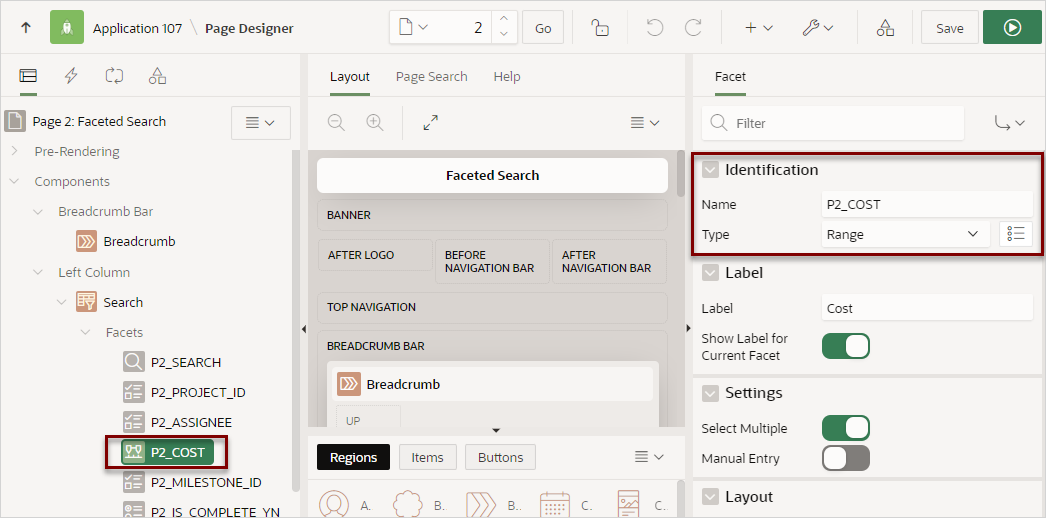Collapse the Identification section
The image size is (1046, 518).
pos(710,170)
